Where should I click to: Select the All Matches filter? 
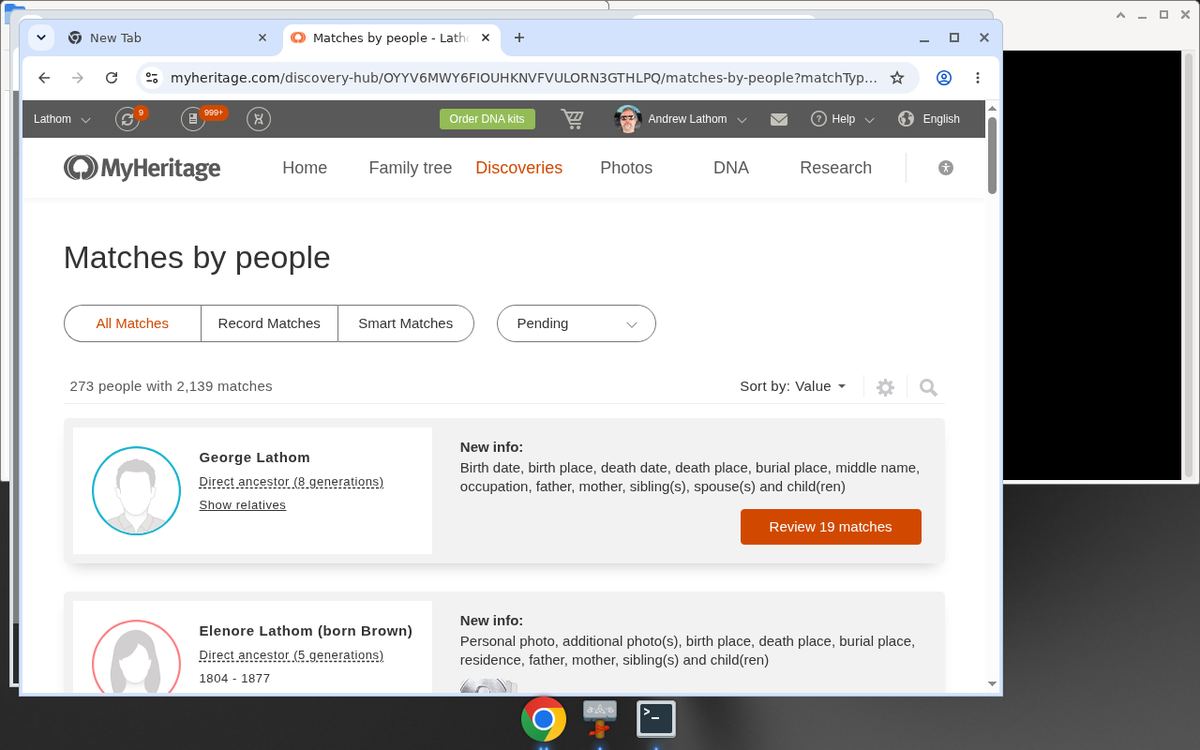(x=132, y=323)
